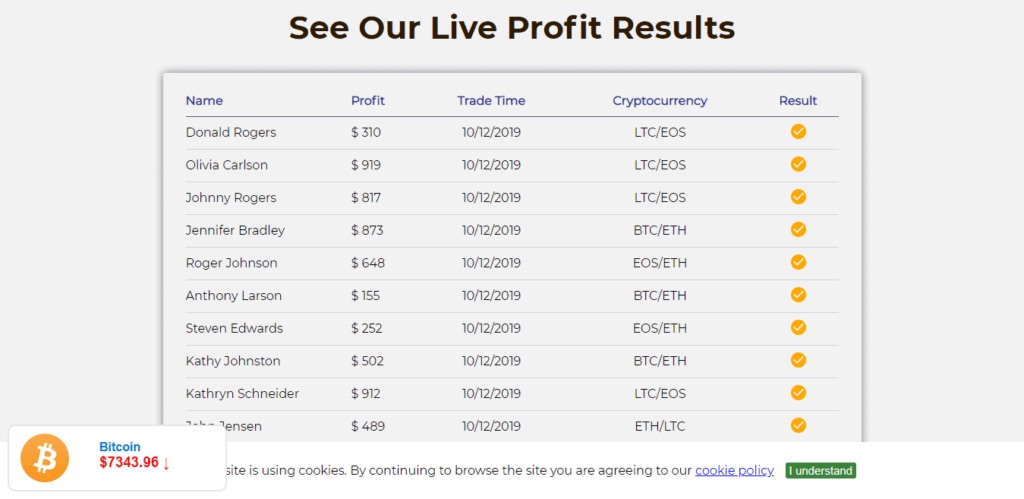Accept cookies with I understand button

coord(820,471)
